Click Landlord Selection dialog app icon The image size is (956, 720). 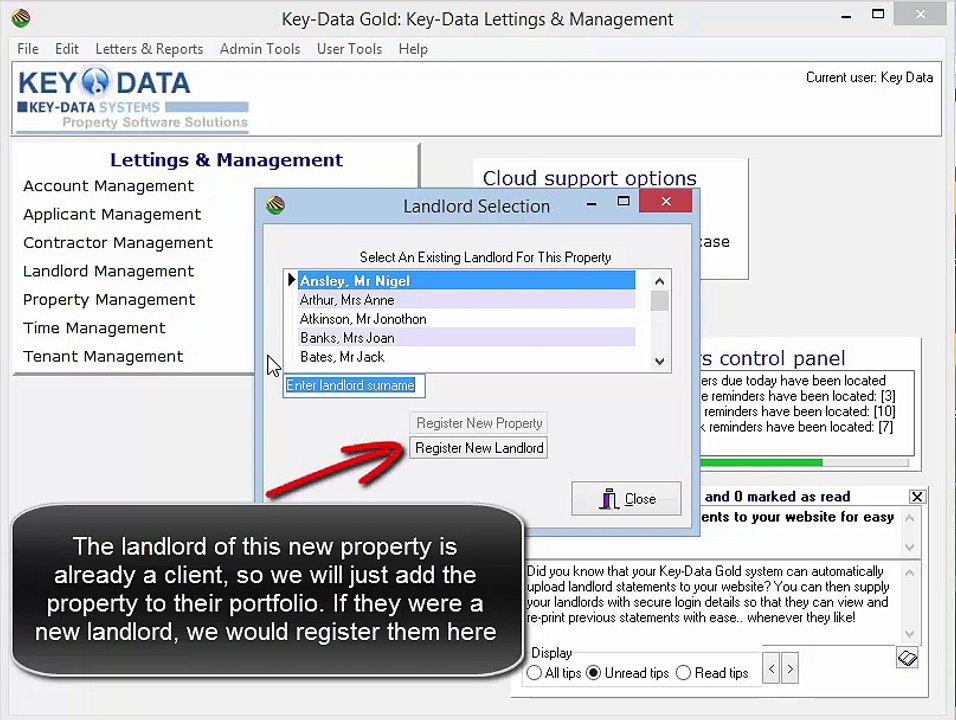[276, 205]
